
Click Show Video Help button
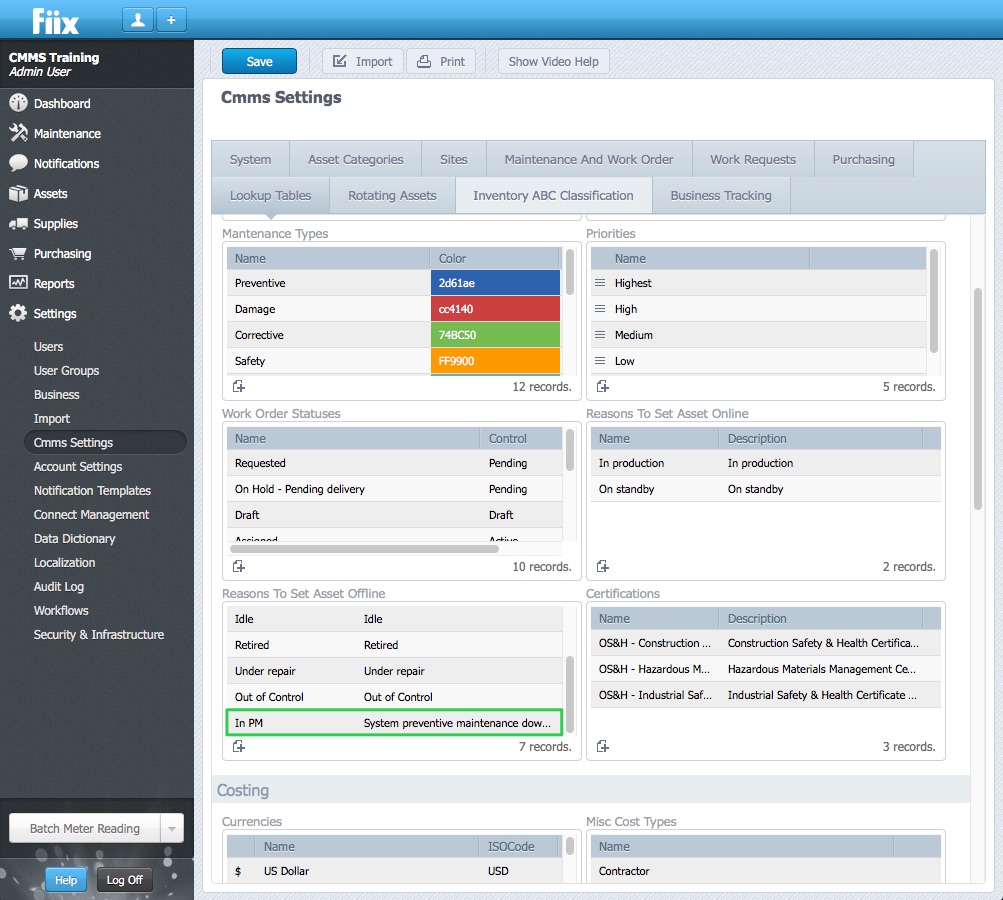[553, 61]
